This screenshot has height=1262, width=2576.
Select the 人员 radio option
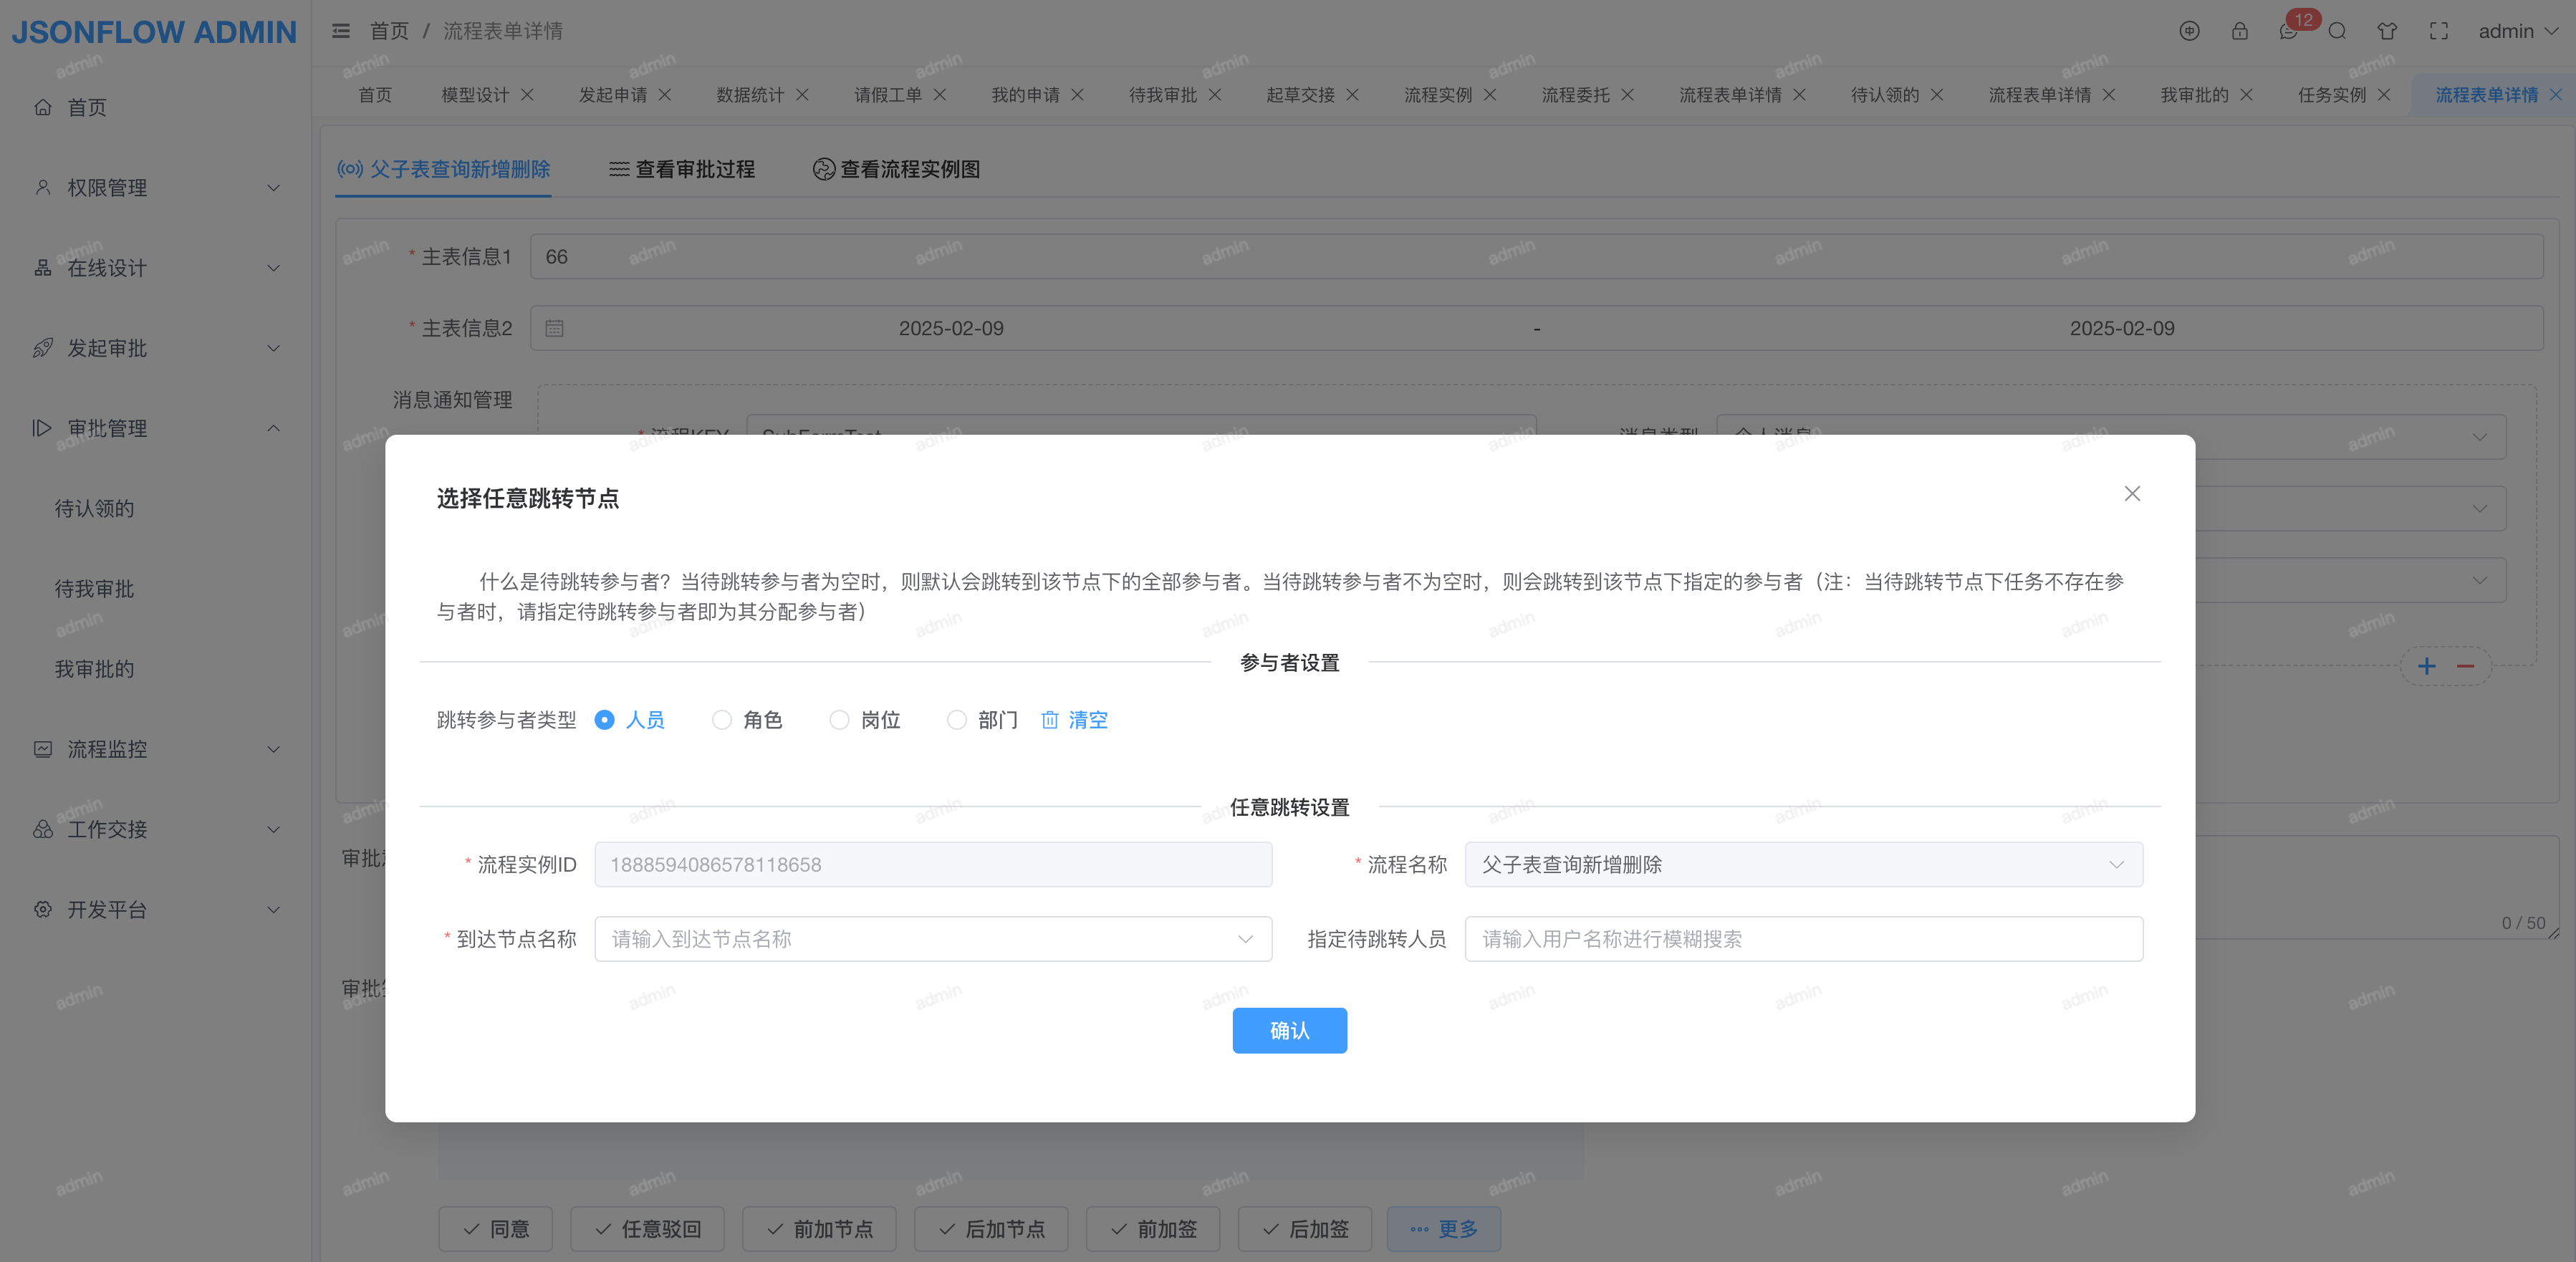point(604,720)
